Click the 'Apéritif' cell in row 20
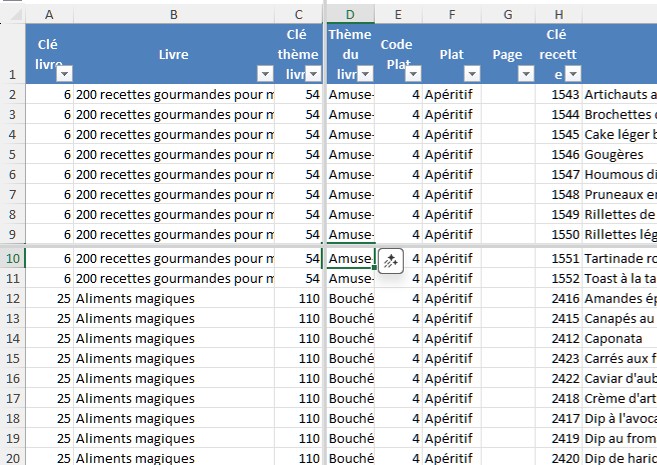 point(452,458)
